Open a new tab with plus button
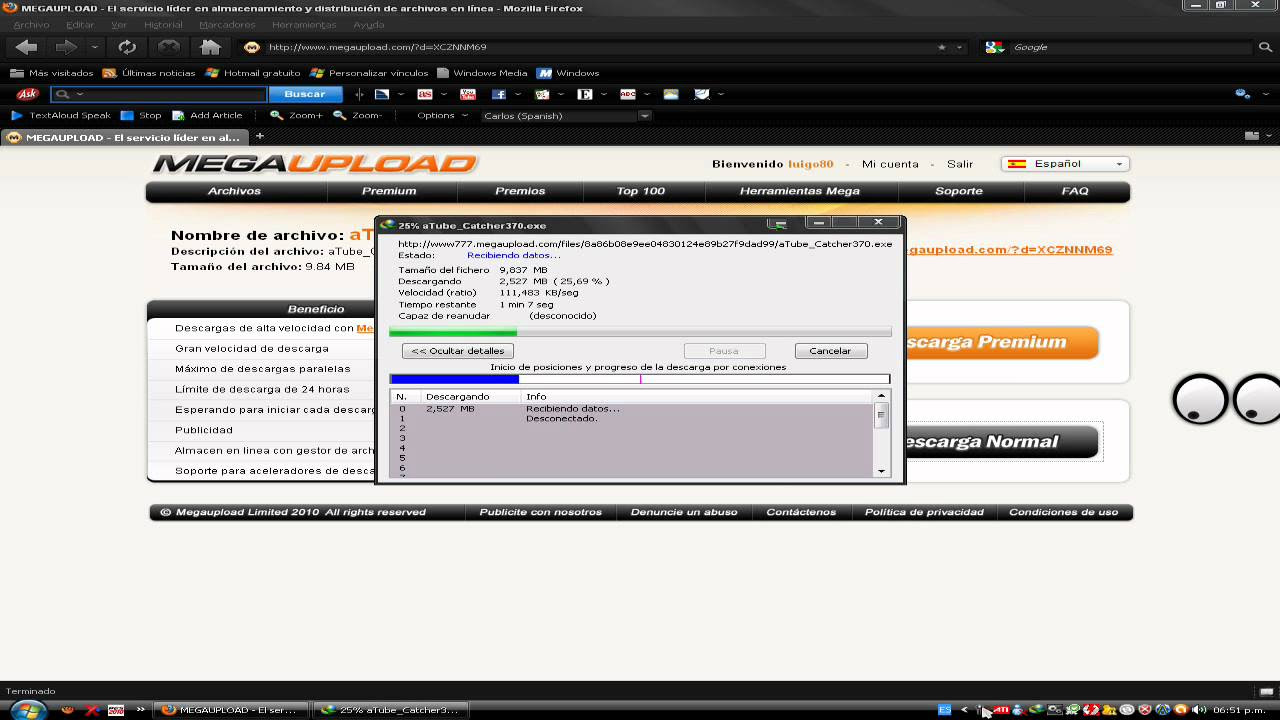Image resolution: width=1280 pixels, height=720 pixels. tap(260, 136)
